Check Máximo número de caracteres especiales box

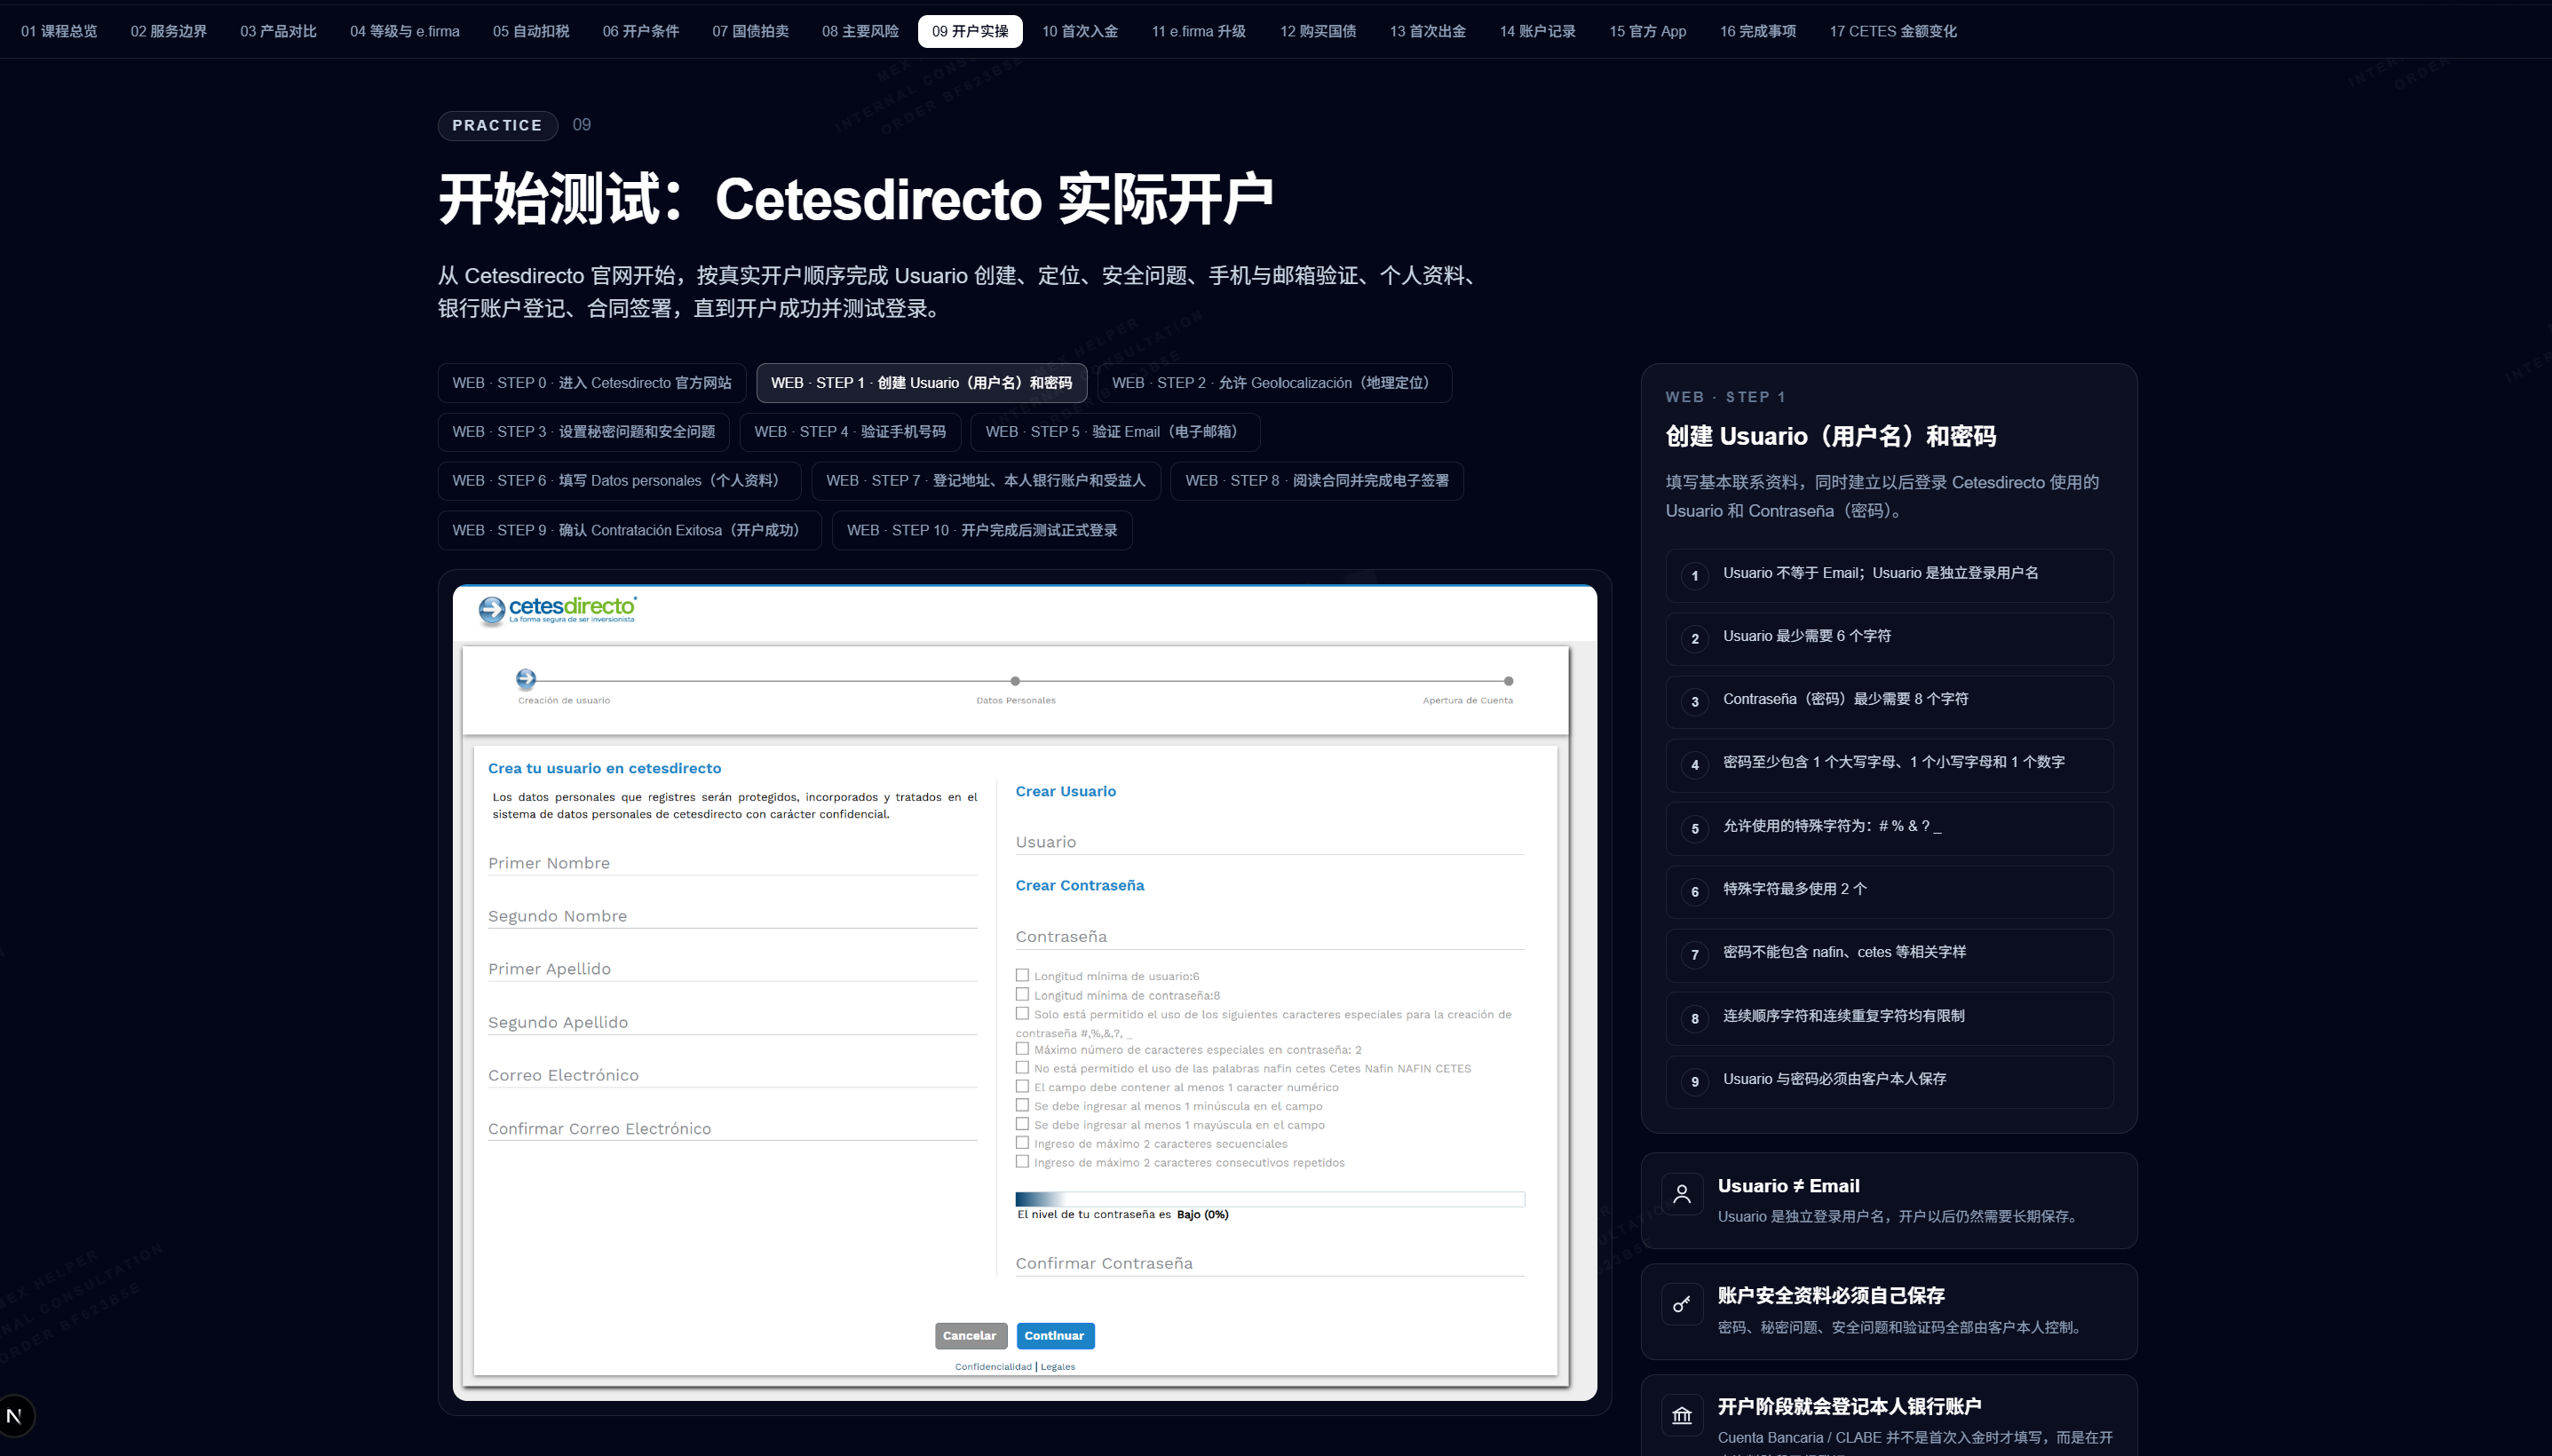point(1022,1049)
